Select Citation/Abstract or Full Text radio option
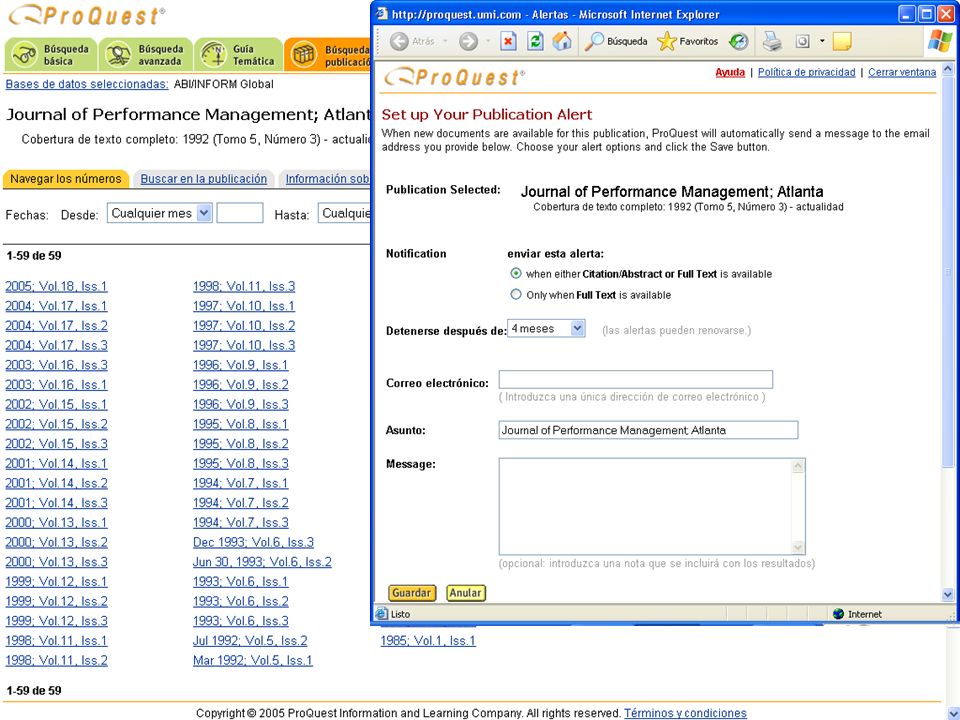The image size is (960, 720). point(516,273)
